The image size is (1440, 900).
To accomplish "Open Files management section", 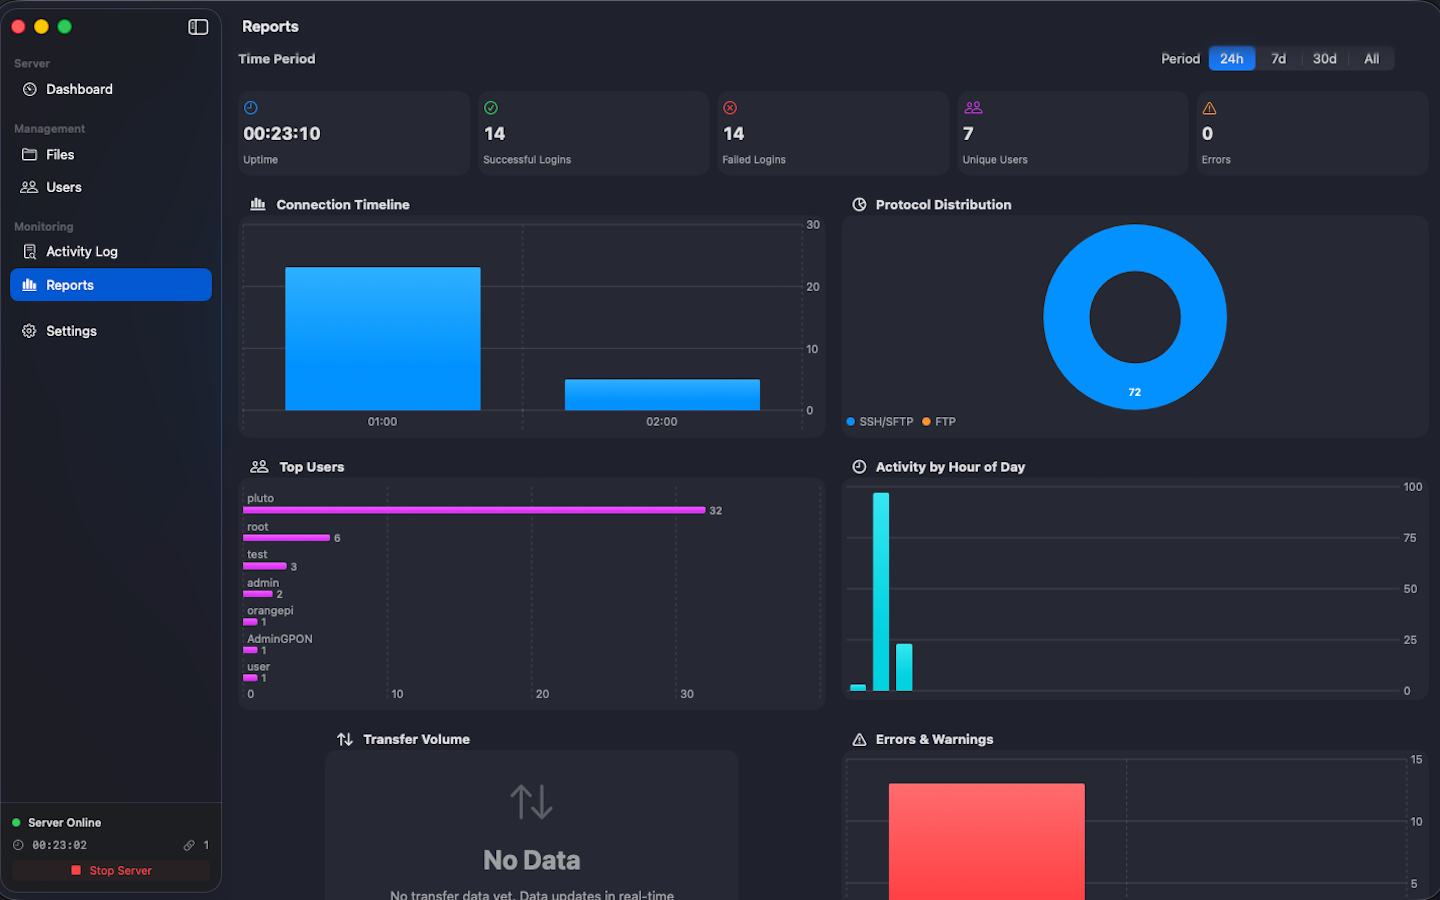I will click(60, 155).
